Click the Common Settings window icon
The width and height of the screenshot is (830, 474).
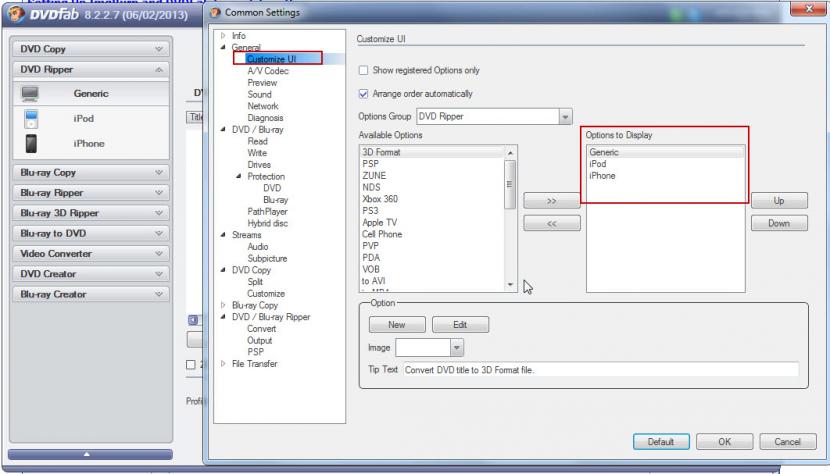pos(215,12)
